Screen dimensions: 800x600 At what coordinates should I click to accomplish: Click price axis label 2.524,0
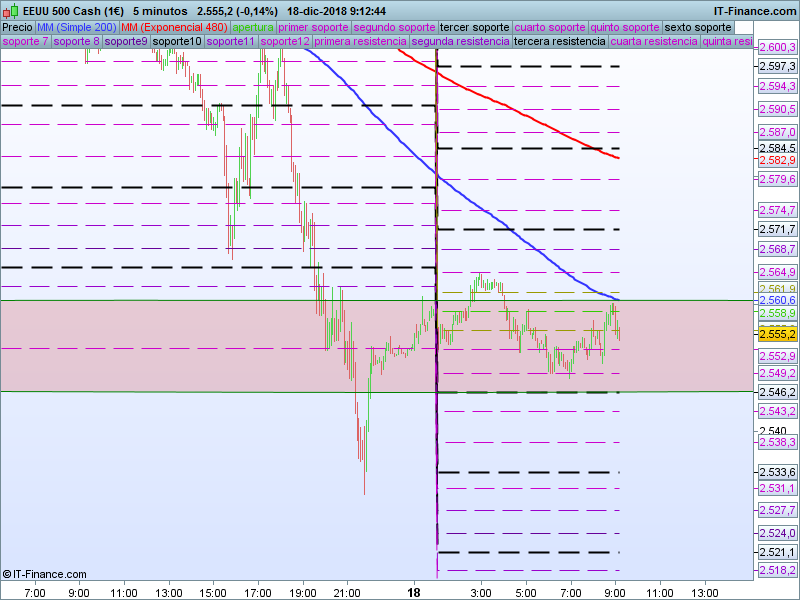coord(777,533)
